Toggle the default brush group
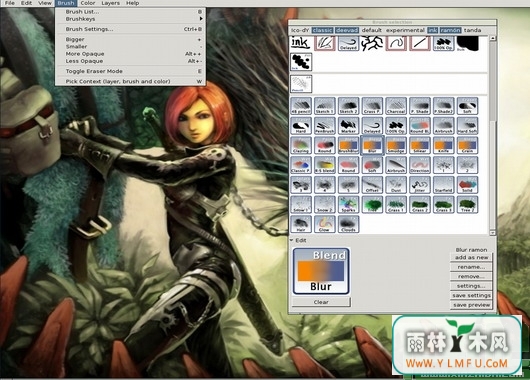 [x=371, y=30]
